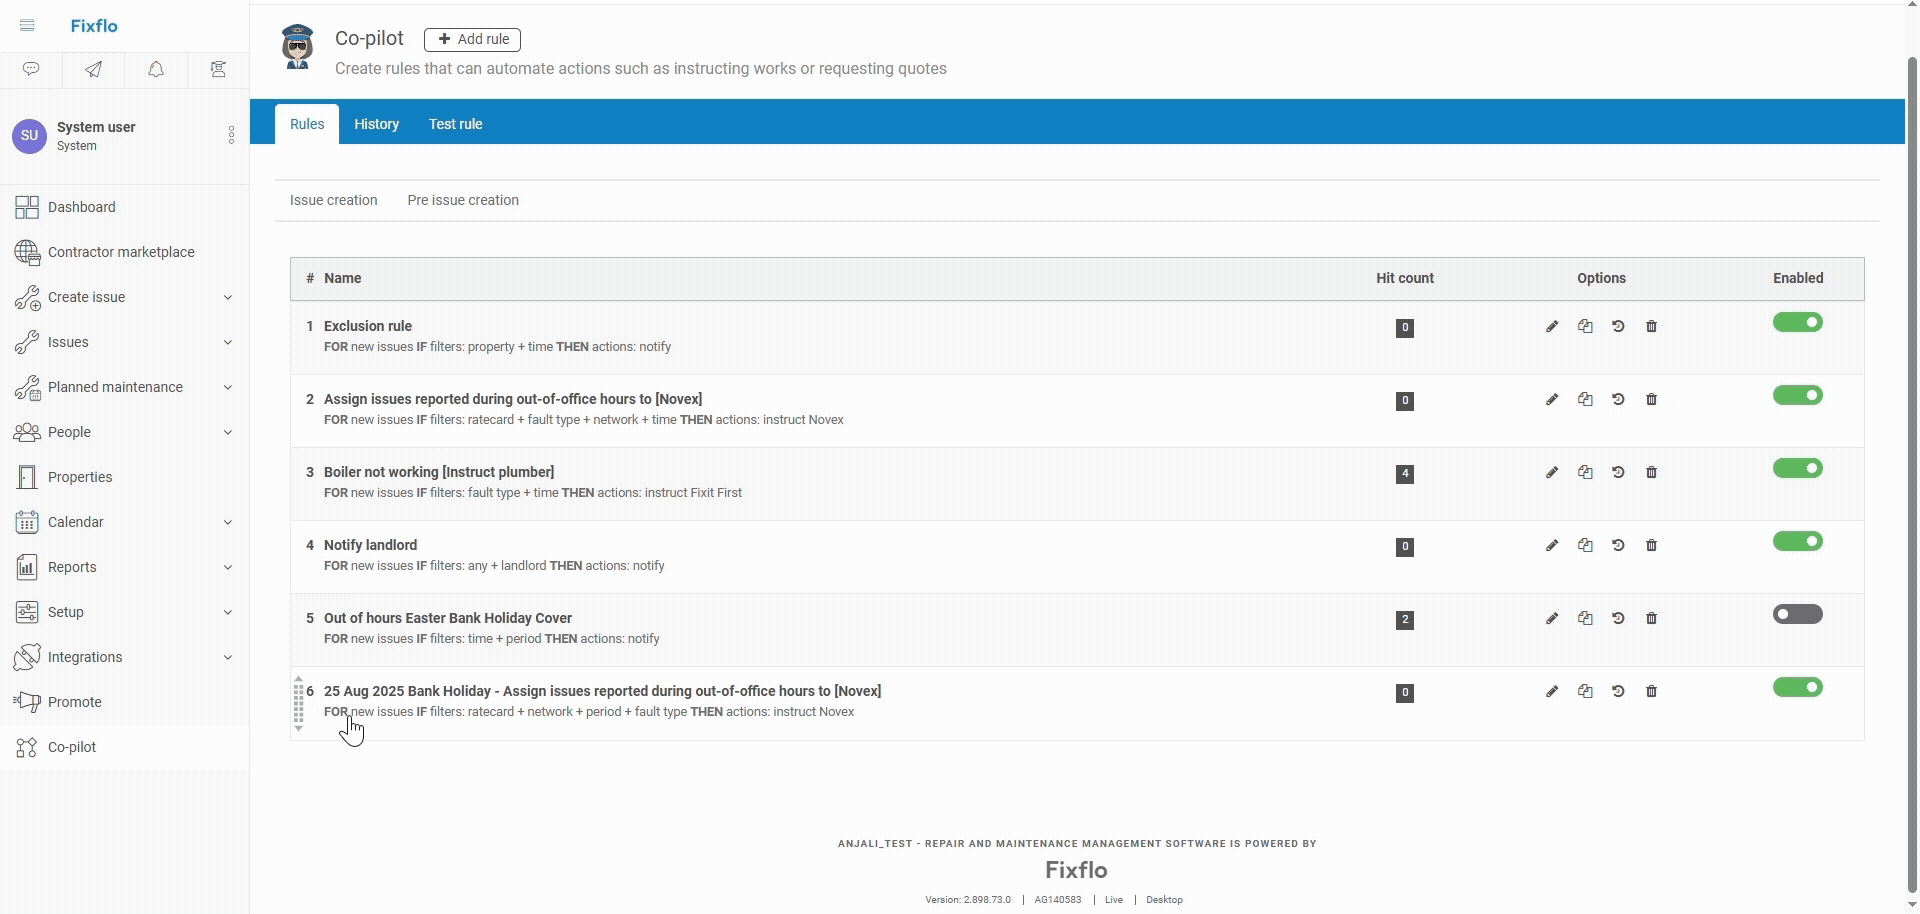
Task: Click the hit count badge showing 4
Action: pos(1405,474)
